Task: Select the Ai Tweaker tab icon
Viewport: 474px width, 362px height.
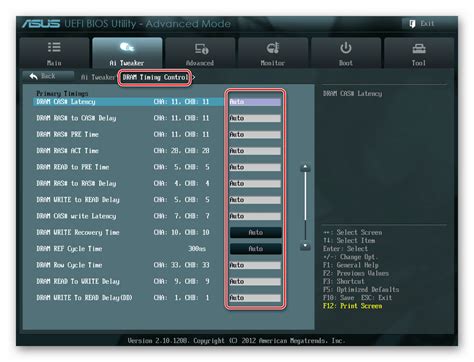Action: 127,47
